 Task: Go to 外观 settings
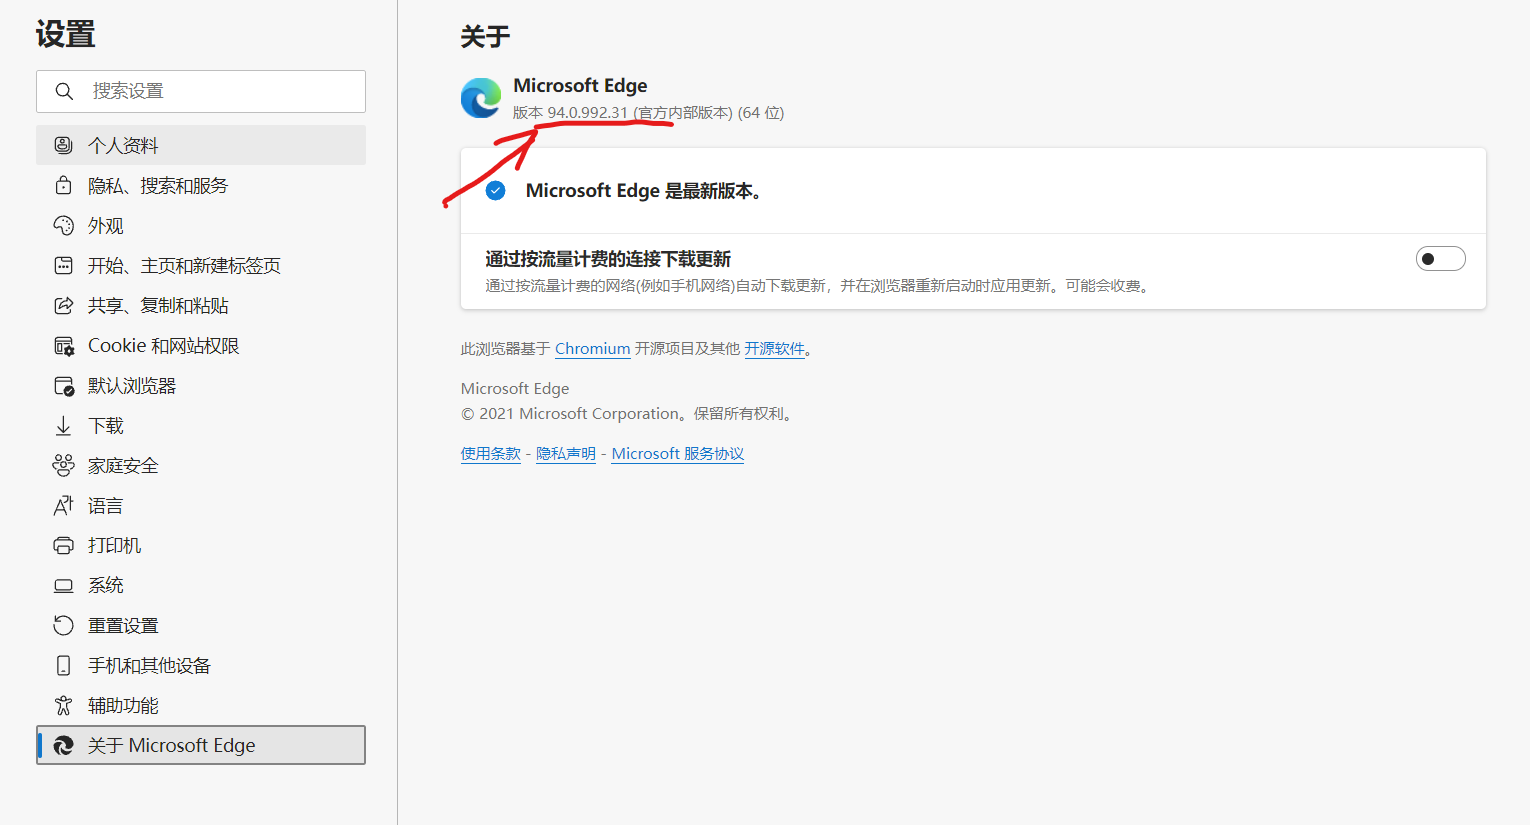click(x=201, y=225)
